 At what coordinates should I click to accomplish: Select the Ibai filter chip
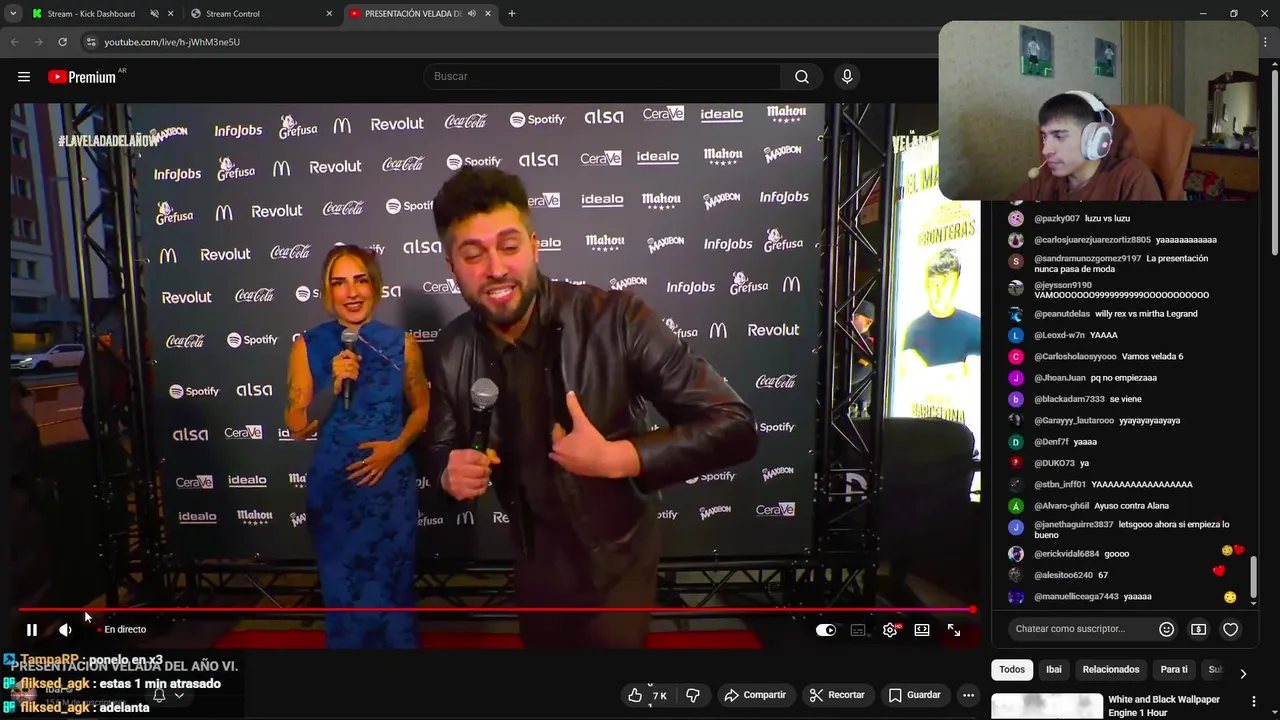[x=1054, y=670]
